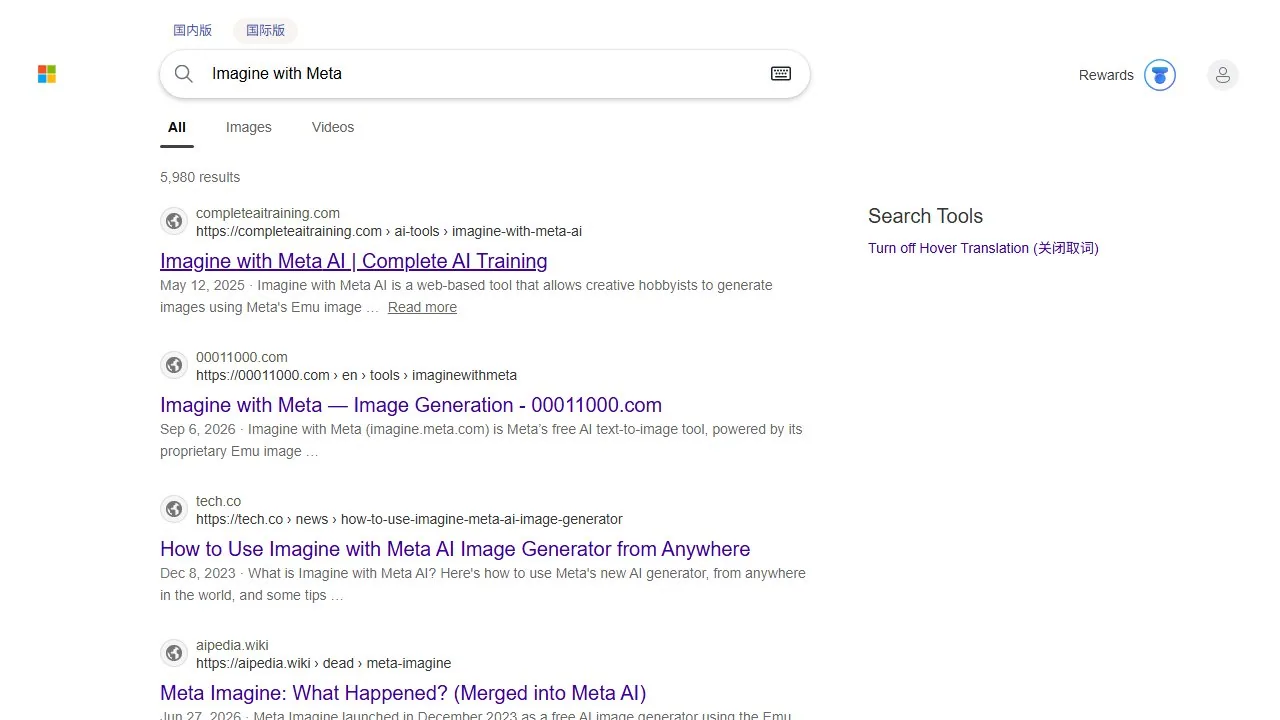
Task: Open the Rewards medal icon
Action: (1160, 75)
